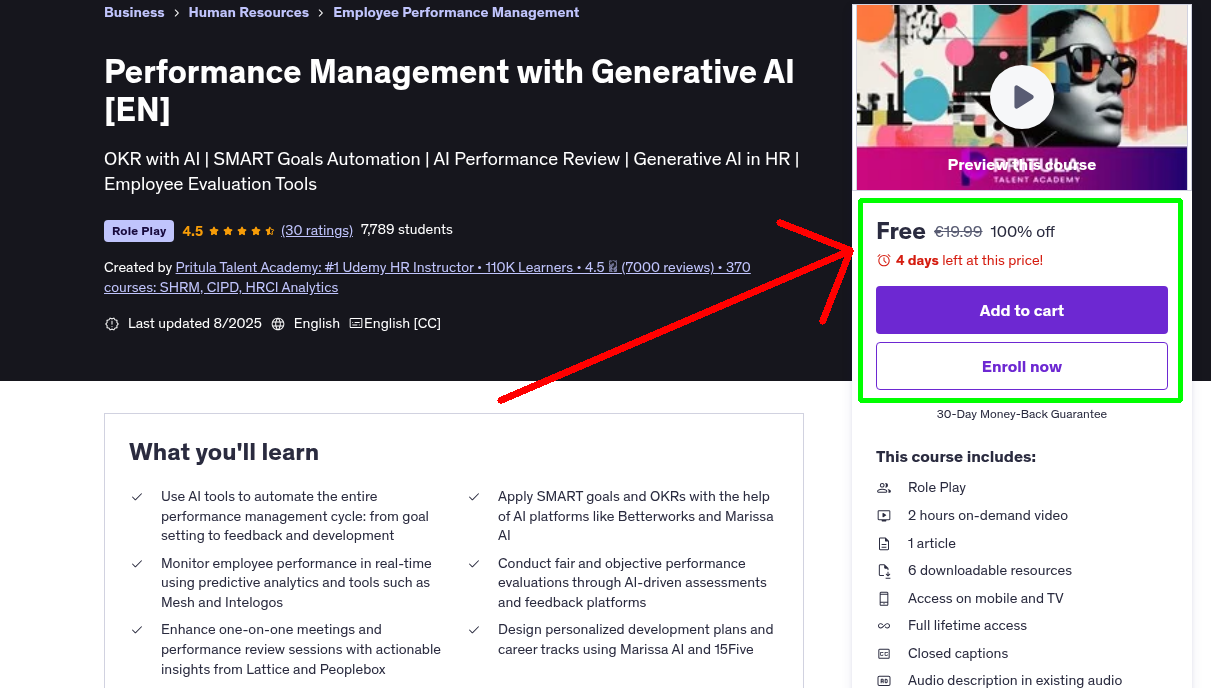This screenshot has height=688, width=1211.
Task: Click checkmark beside 'Conduct fair and objective'
Action: click(474, 564)
